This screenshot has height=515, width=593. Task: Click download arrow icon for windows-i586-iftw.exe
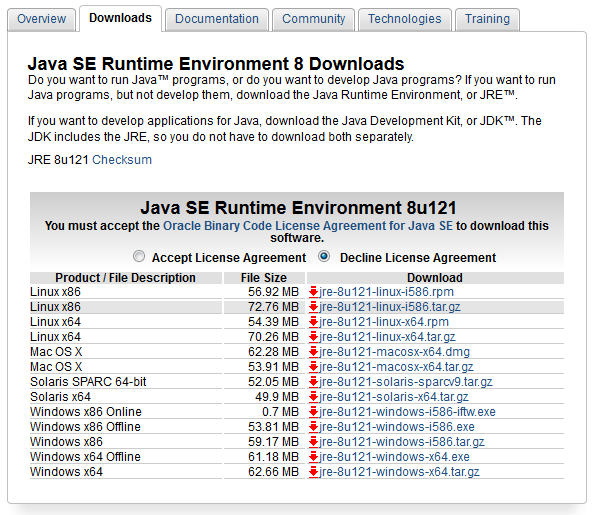(313, 411)
